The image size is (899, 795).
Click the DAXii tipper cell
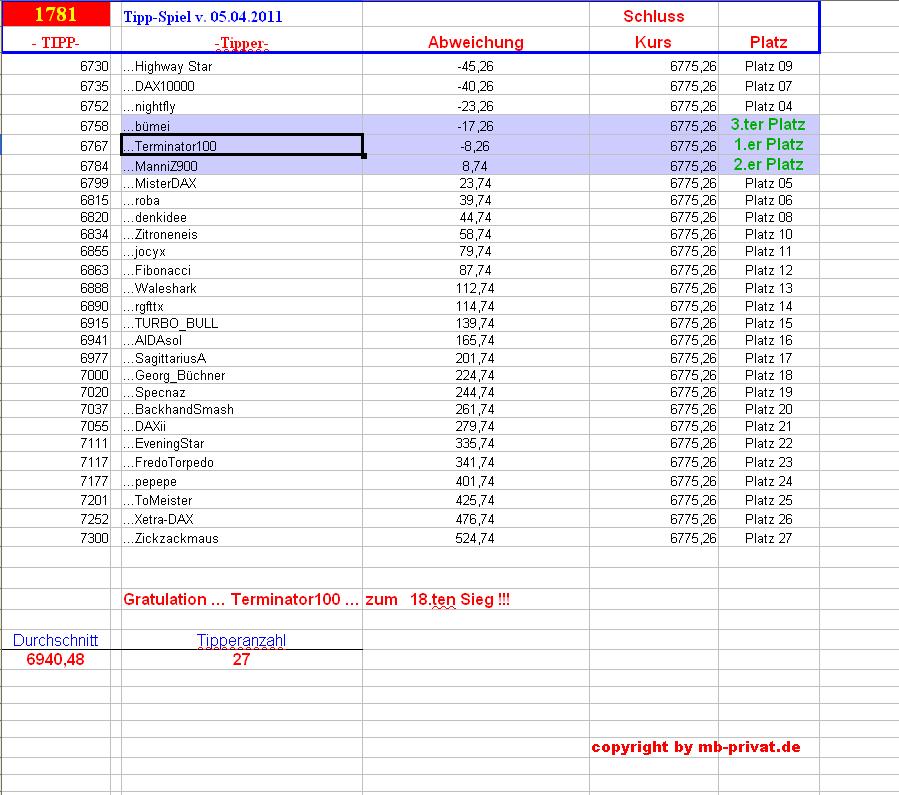(241, 426)
